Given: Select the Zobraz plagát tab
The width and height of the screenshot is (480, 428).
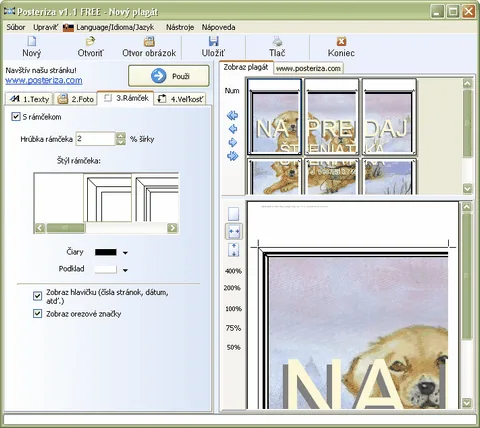Looking at the screenshot, I should coord(246,67).
